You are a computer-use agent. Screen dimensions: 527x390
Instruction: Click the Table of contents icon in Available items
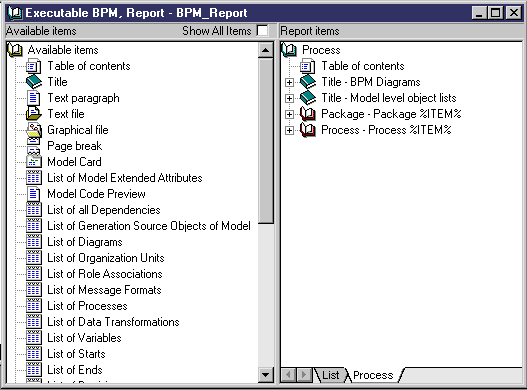34,66
